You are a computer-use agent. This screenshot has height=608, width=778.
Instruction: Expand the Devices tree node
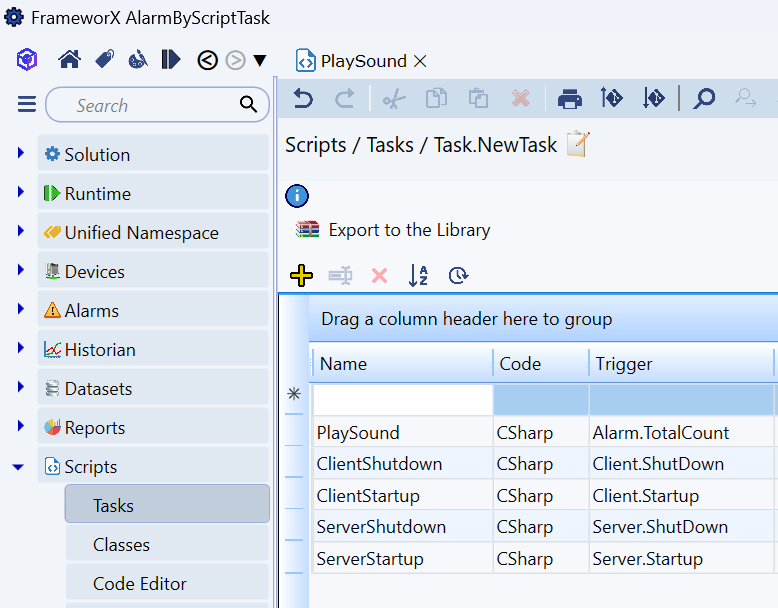pyautogui.click(x=21, y=271)
